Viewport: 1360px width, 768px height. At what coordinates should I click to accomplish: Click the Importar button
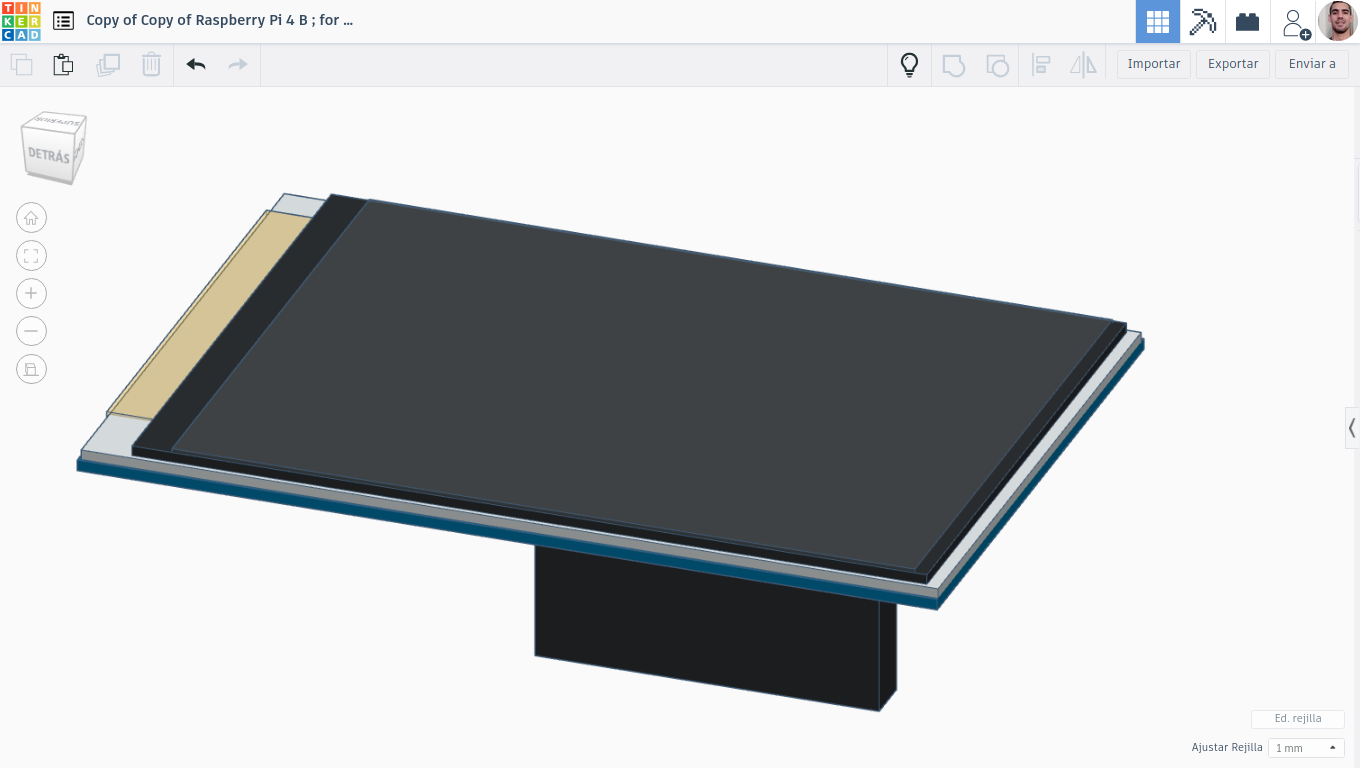click(x=1154, y=64)
